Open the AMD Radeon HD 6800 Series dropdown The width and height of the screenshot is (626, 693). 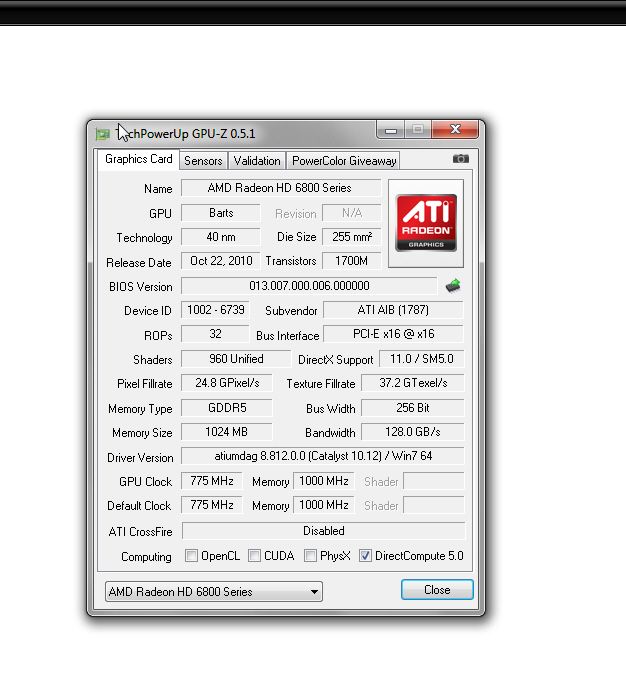point(214,591)
